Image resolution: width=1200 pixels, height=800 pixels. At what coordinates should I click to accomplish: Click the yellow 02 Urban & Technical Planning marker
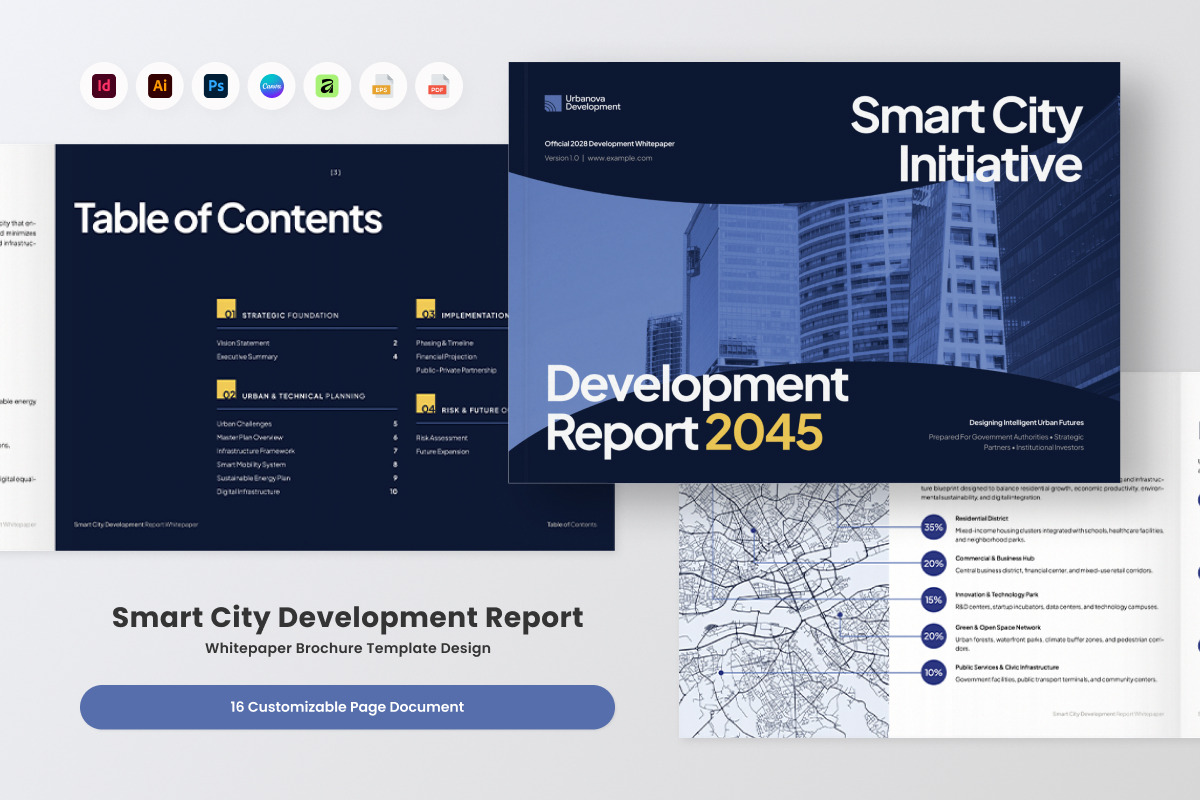pos(226,390)
